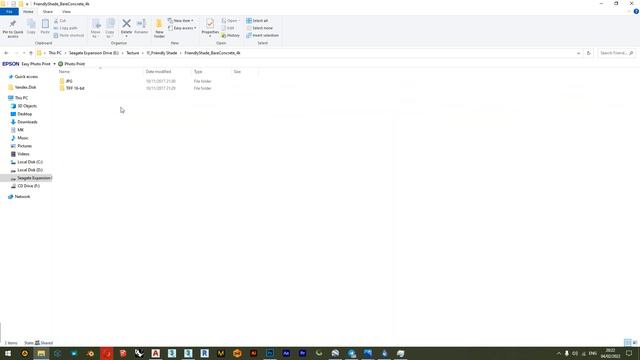Screen dimensions: 640x360
Task: Open Quick access in navigation pane
Action: (26, 77)
